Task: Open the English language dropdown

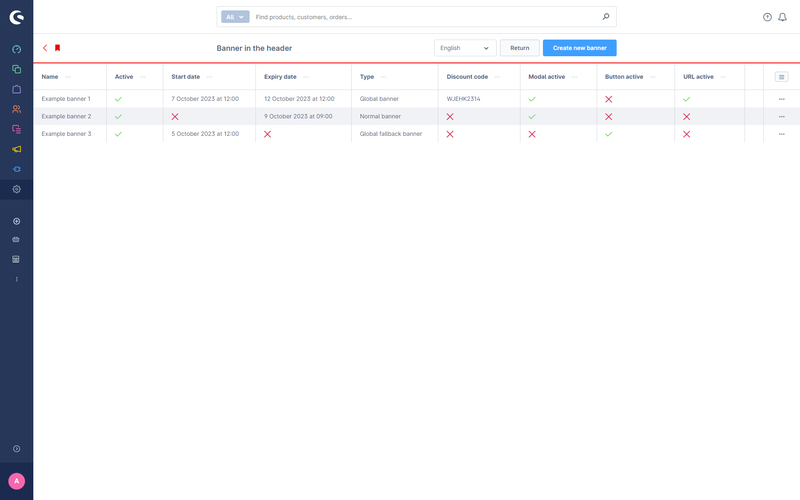Action: (x=465, y=48)
